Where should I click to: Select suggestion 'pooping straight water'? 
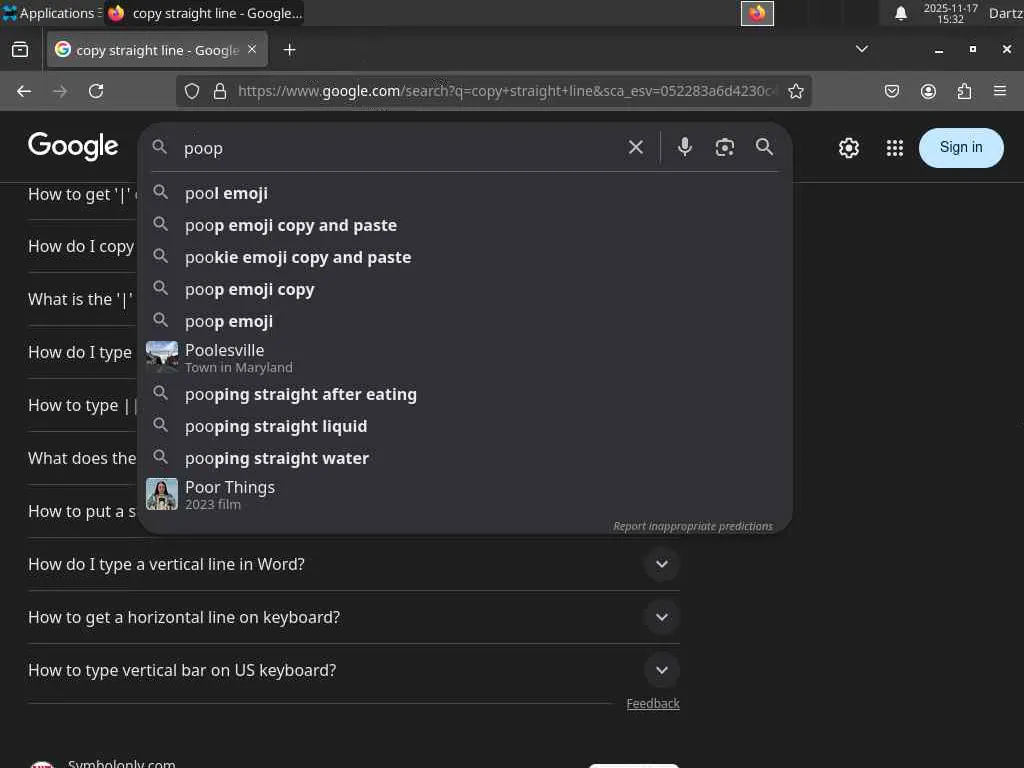pyautogui.click(x=465, y=458)
